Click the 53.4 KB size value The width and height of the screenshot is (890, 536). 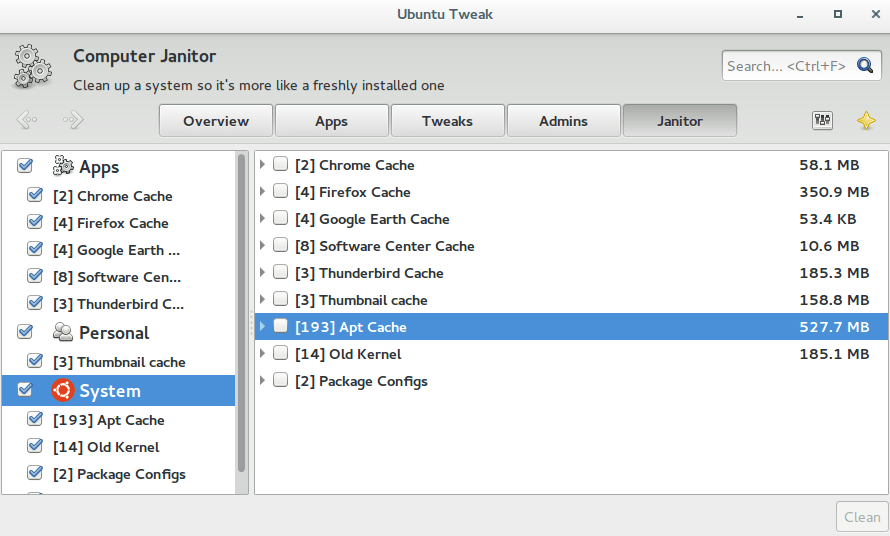click(828, 219)
